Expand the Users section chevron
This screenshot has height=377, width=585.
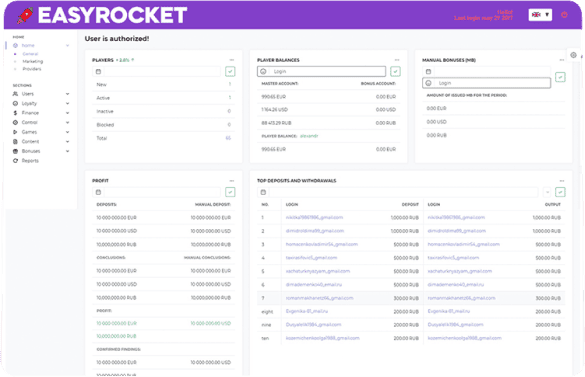point(68,94)
